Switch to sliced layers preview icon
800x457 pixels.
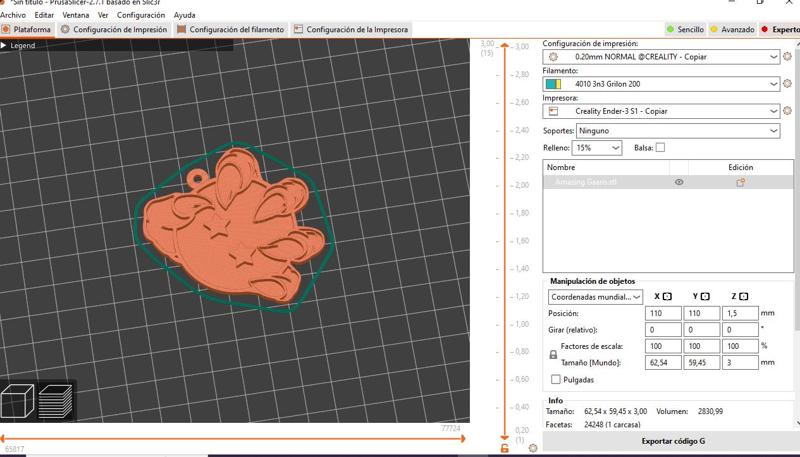(55, 401)
